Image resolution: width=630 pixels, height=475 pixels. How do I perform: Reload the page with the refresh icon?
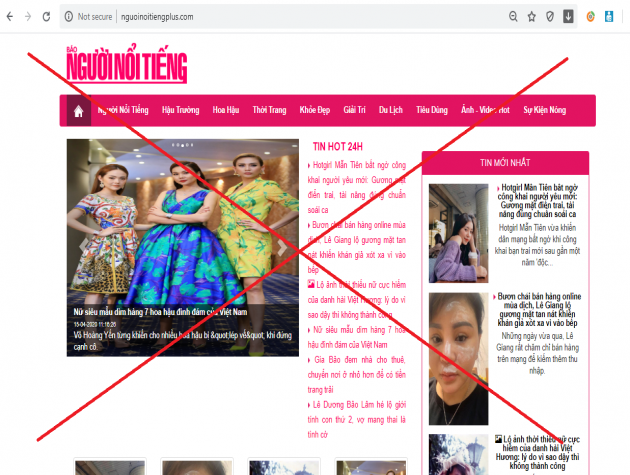pyautogui.click(x=46, y=16)
